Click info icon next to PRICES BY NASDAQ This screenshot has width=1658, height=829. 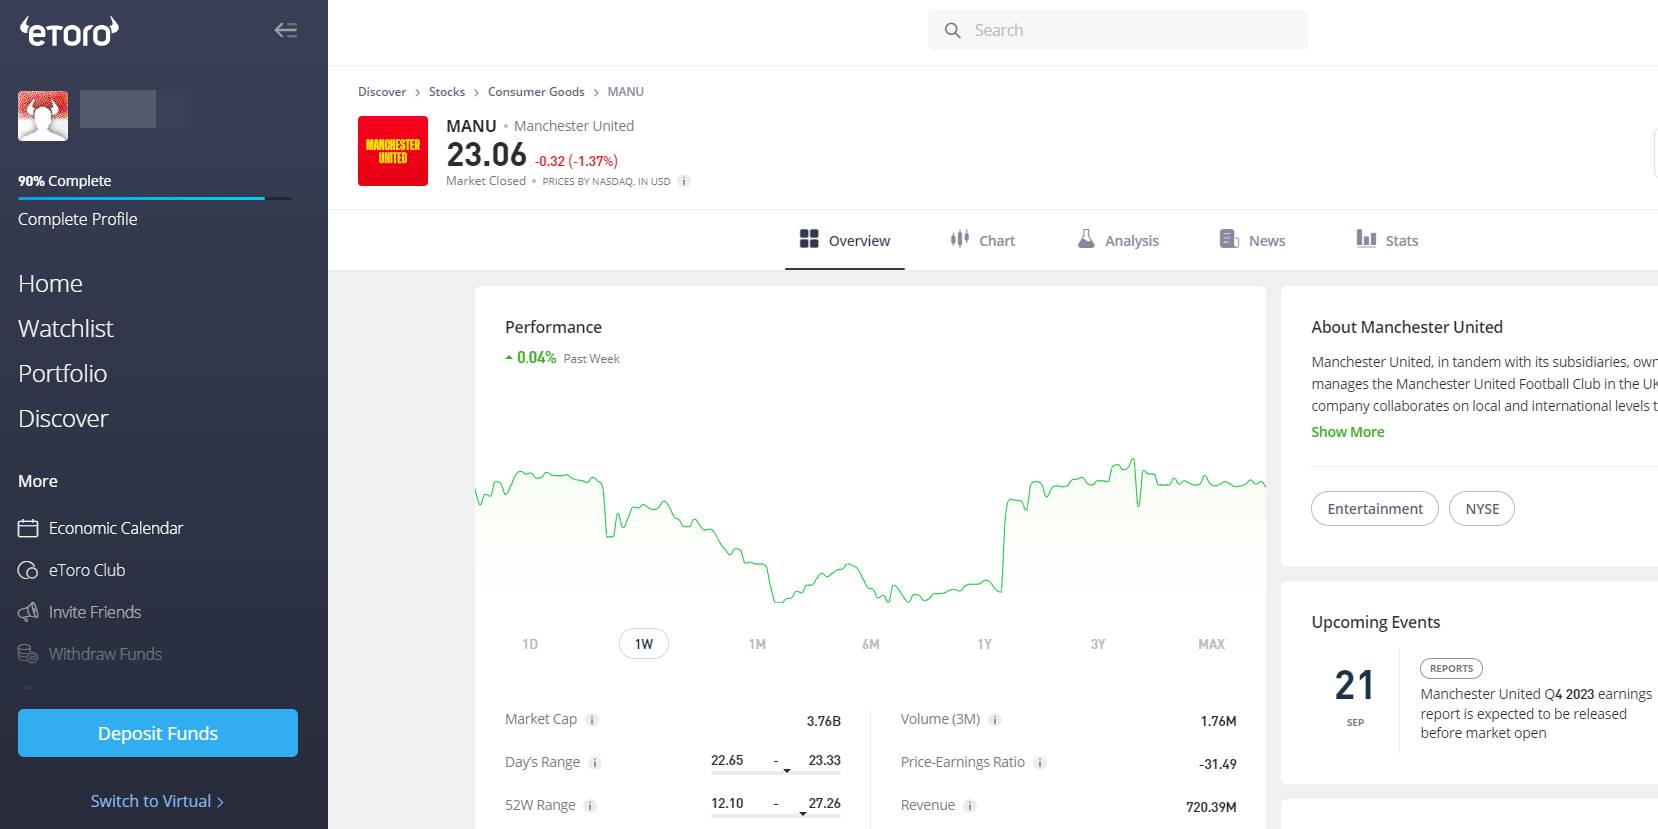point(684,181)
